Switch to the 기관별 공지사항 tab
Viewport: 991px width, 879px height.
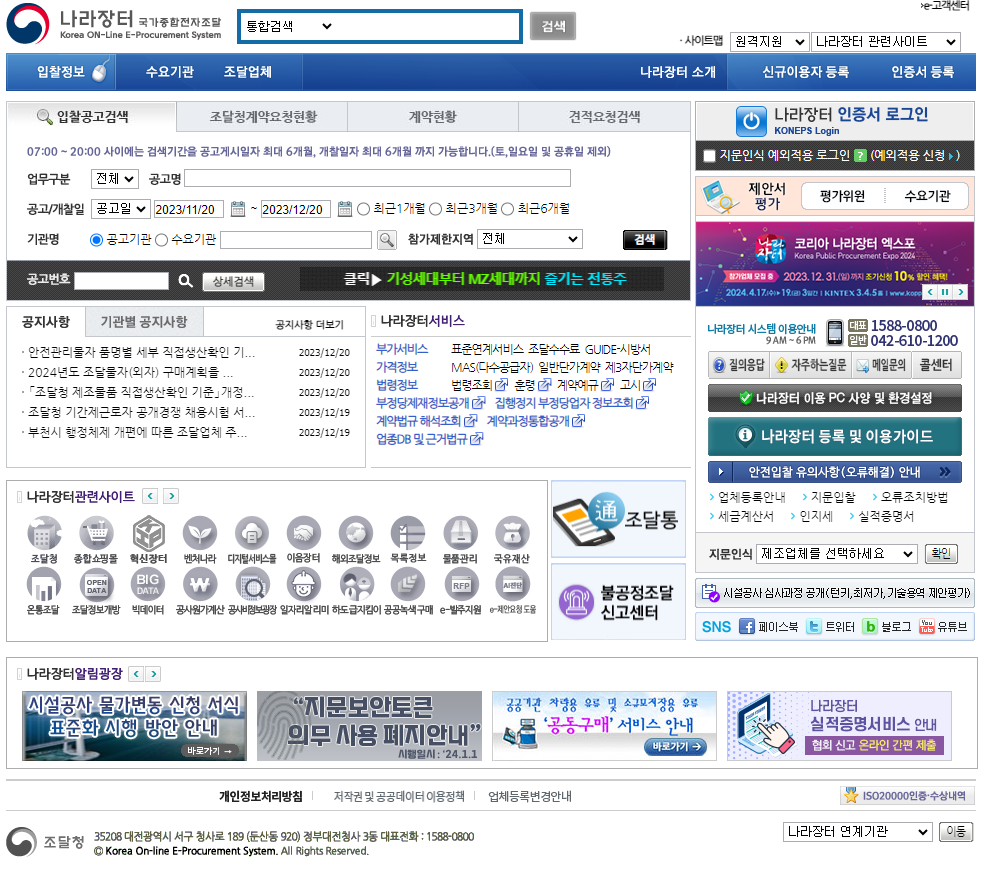[144, 322]
